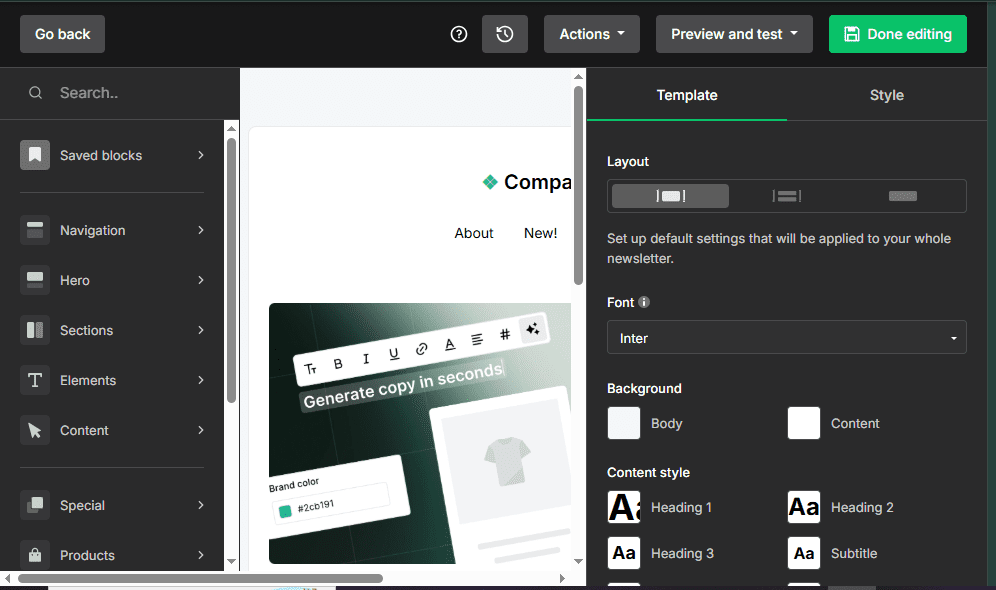
Task: Click the Heading 1 Aa style icon
Action: tap(624, 507)
